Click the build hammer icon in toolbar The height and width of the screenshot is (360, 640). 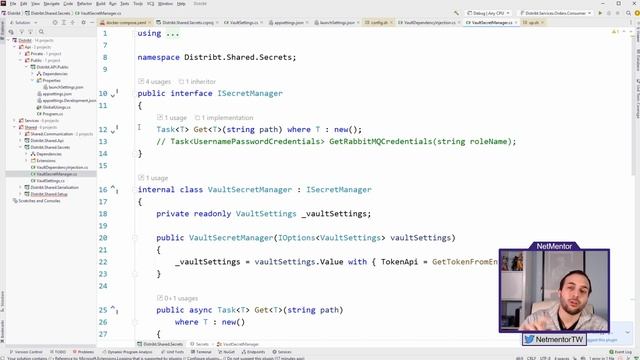(x=456, y=13)
